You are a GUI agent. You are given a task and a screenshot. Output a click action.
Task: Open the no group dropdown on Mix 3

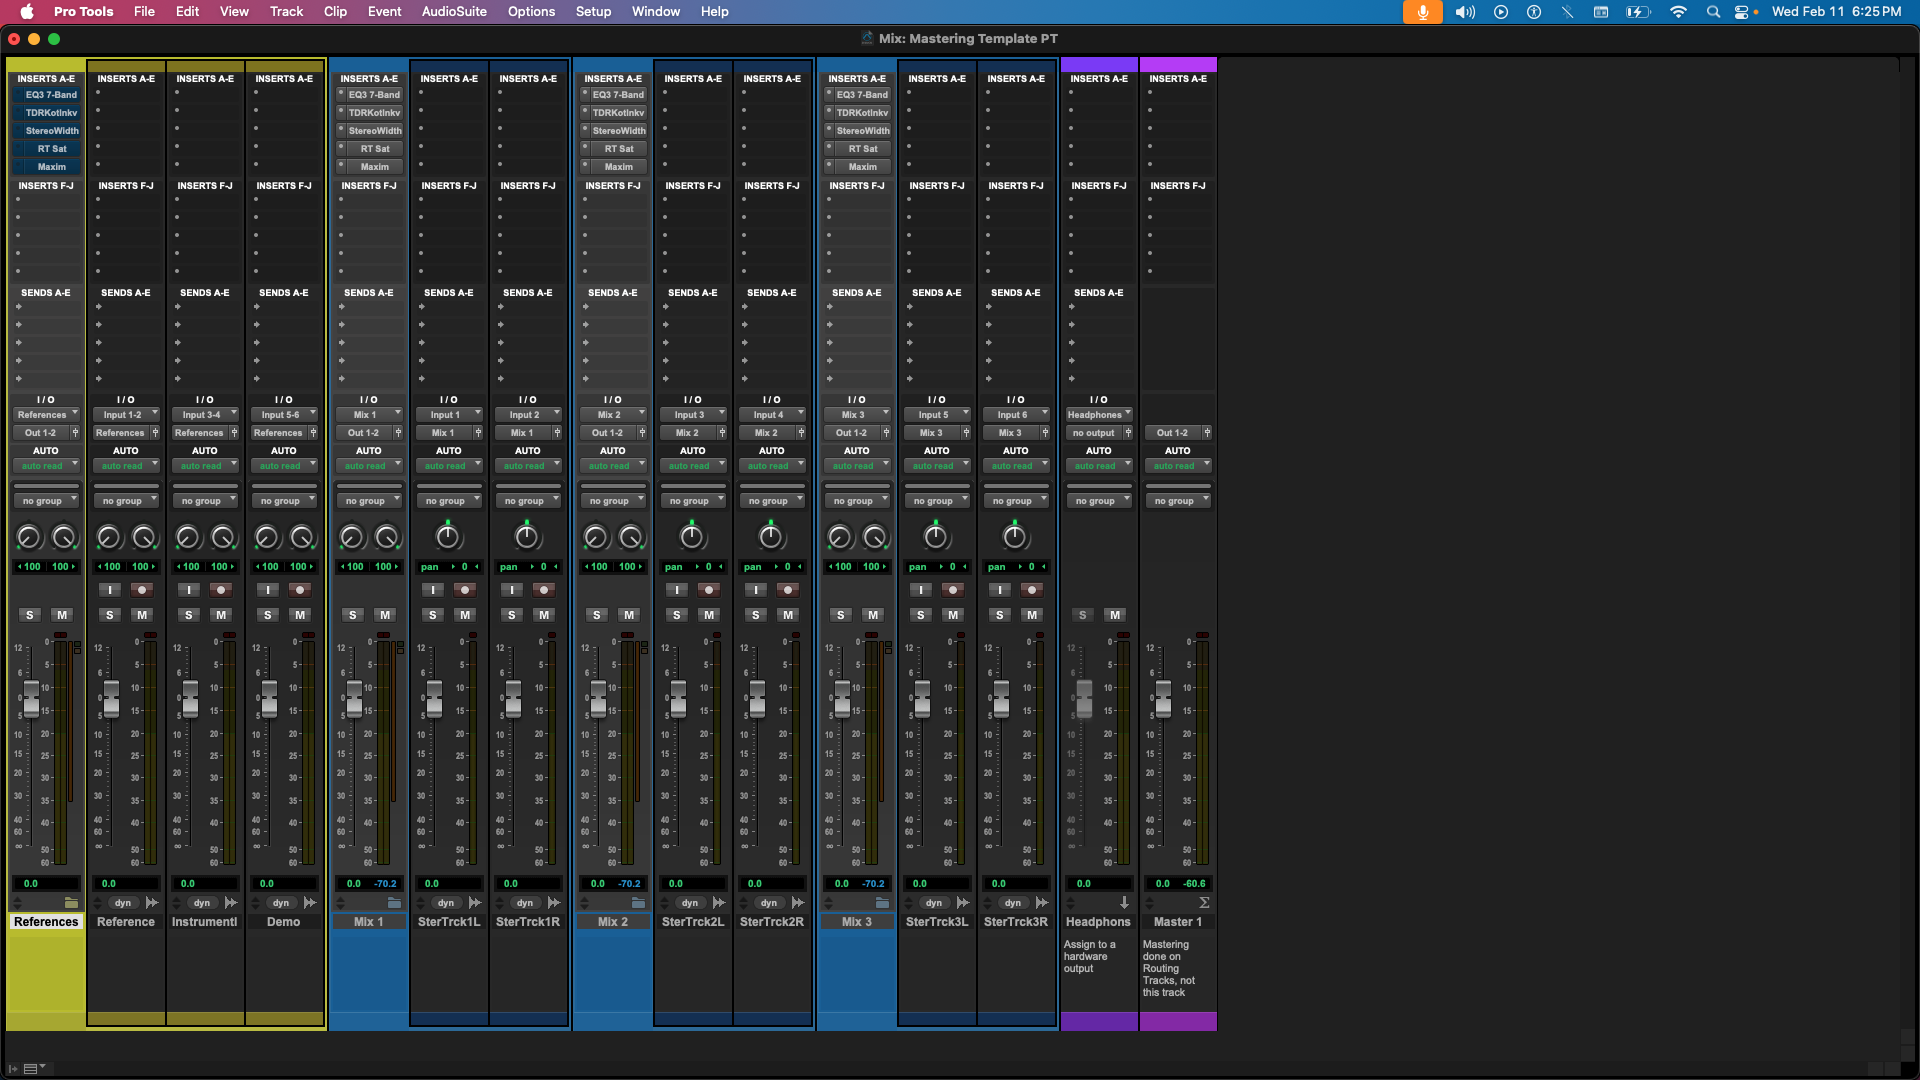(x=857, y=500)
